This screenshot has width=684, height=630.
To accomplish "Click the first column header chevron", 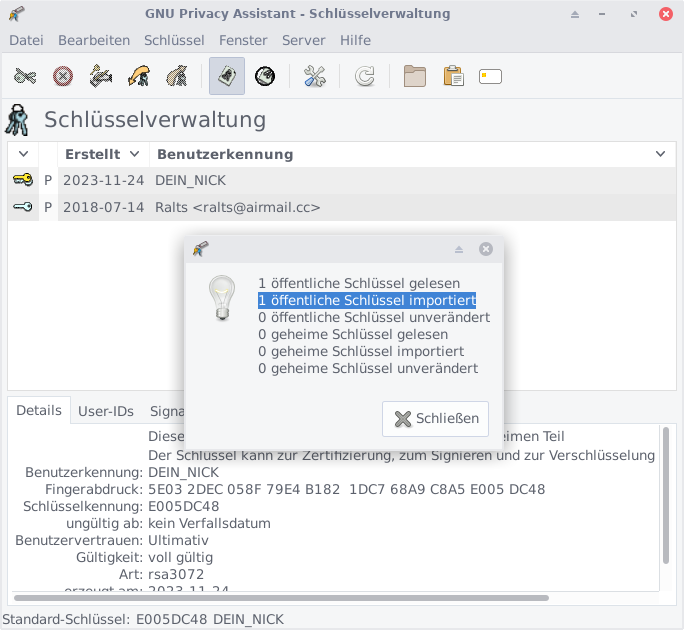I will (23, 154).
